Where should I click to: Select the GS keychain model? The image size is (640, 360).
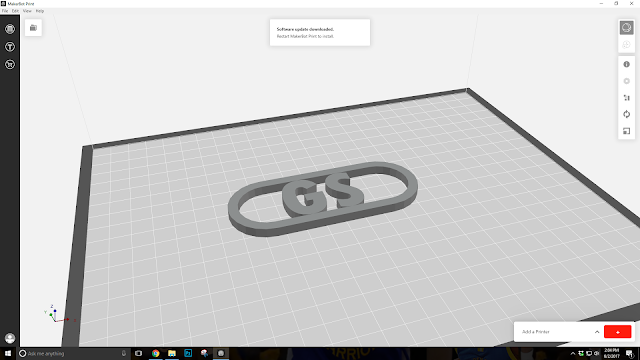coord(322,199)
